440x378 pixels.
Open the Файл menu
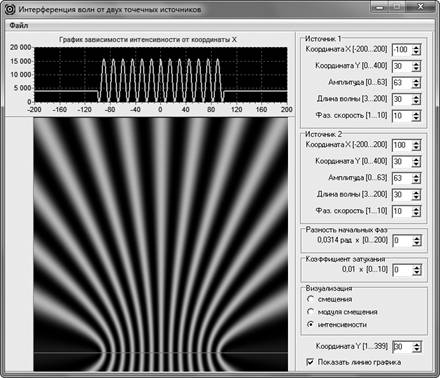[19, 26]
